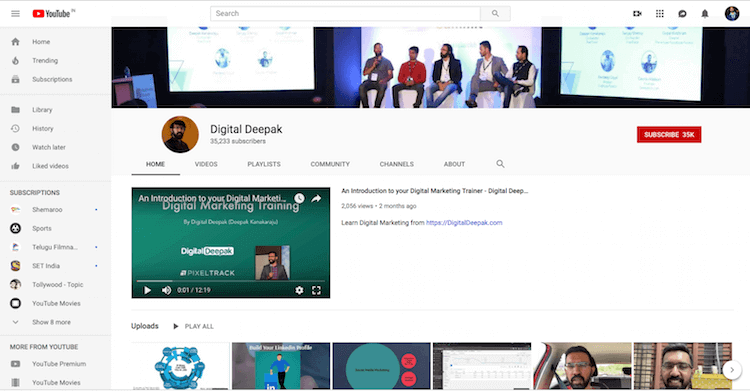This screenshot has width=750, height=391.
Task: Click the search magnifier button
Action: 495,13
